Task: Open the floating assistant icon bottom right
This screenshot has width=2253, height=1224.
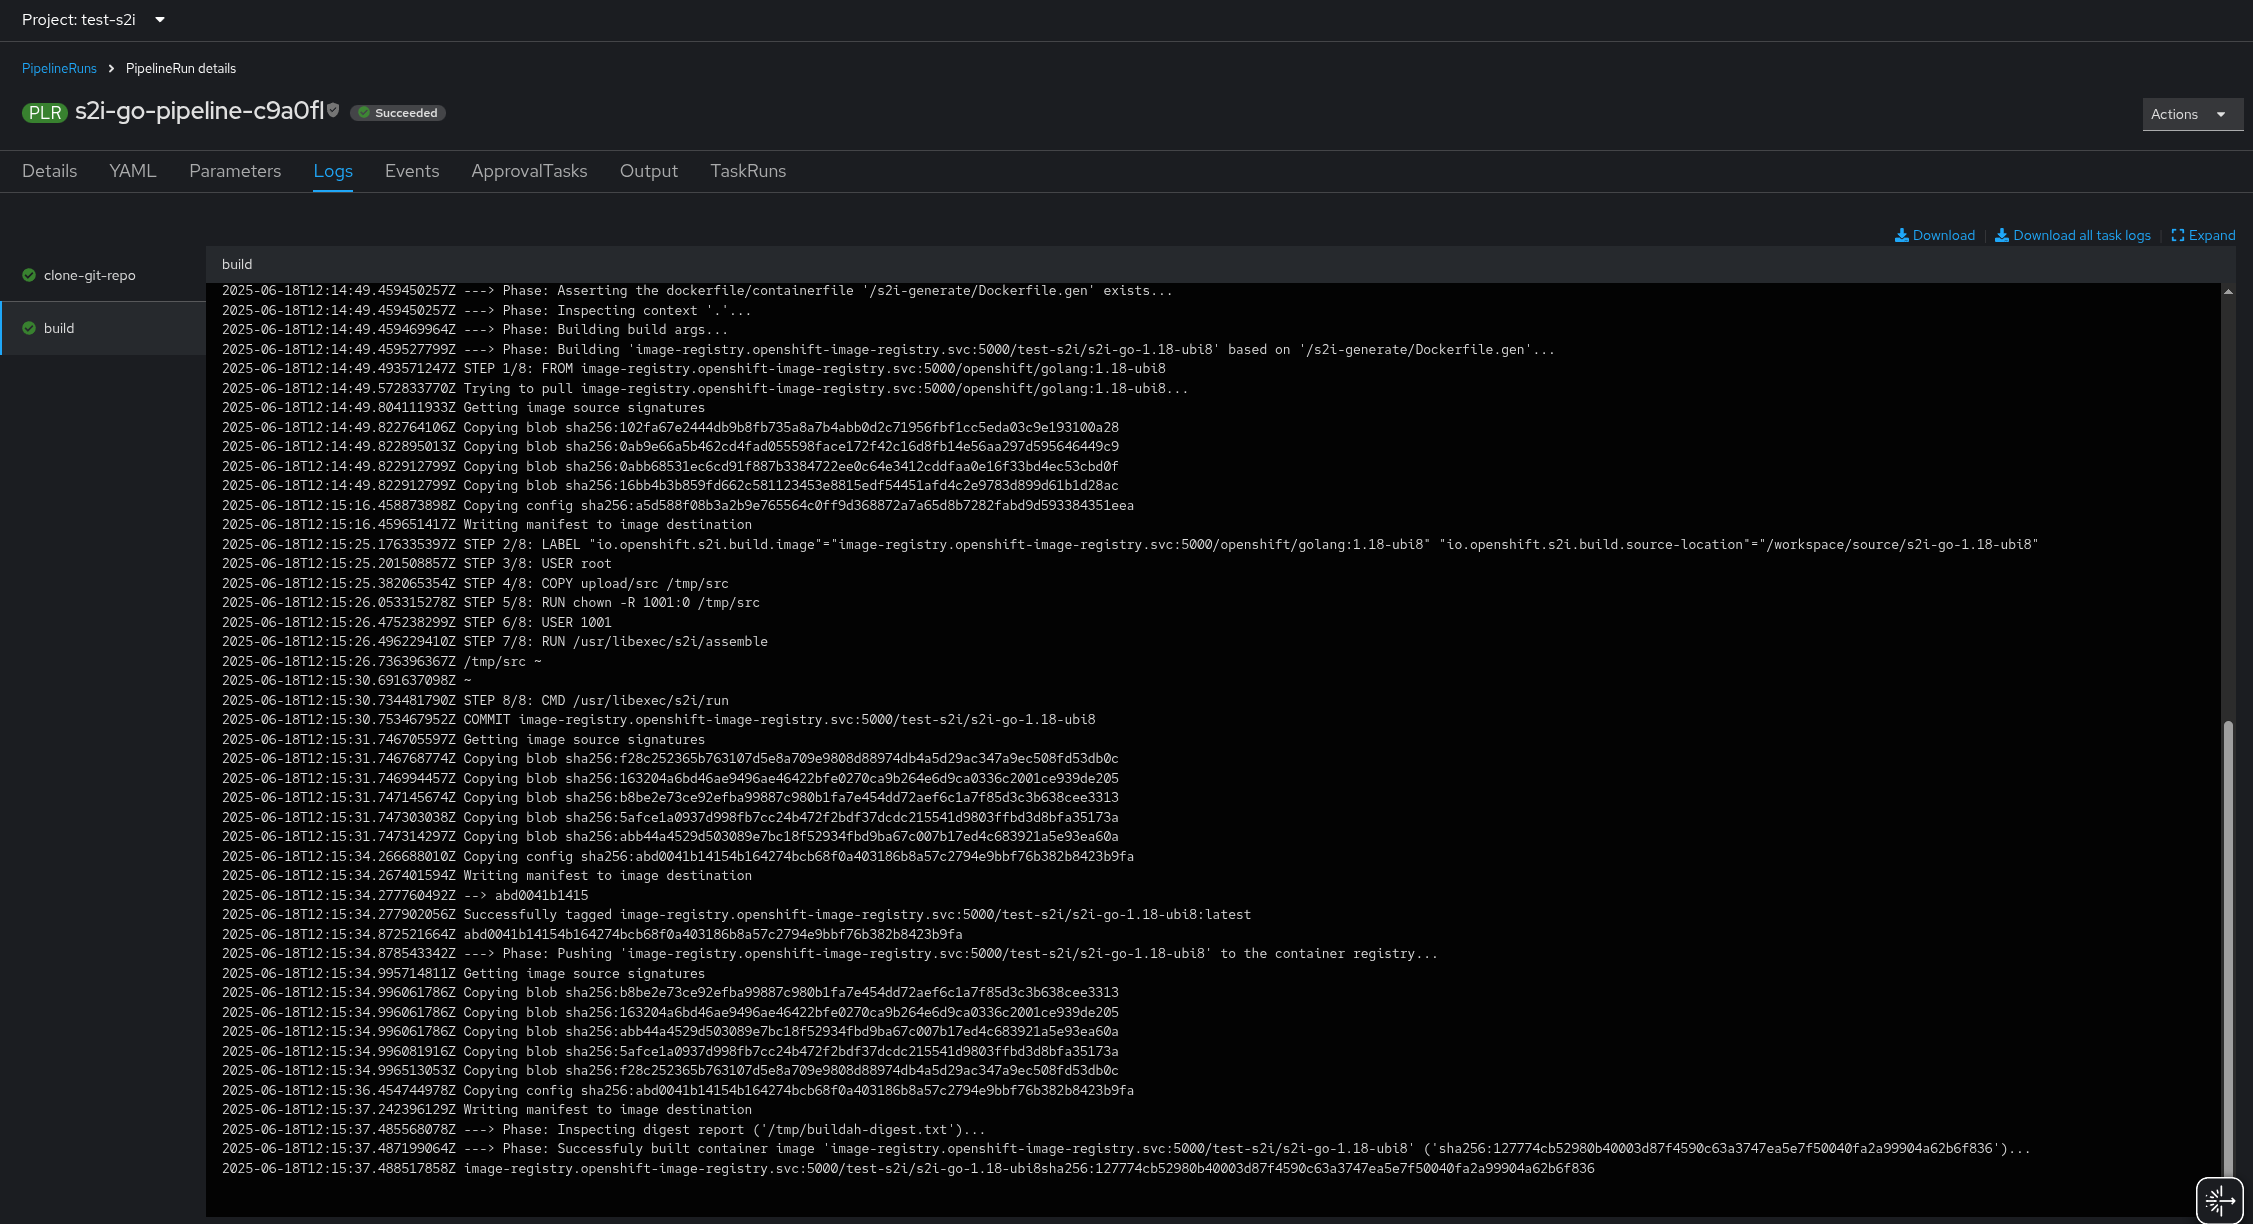Action: 2219,1199
